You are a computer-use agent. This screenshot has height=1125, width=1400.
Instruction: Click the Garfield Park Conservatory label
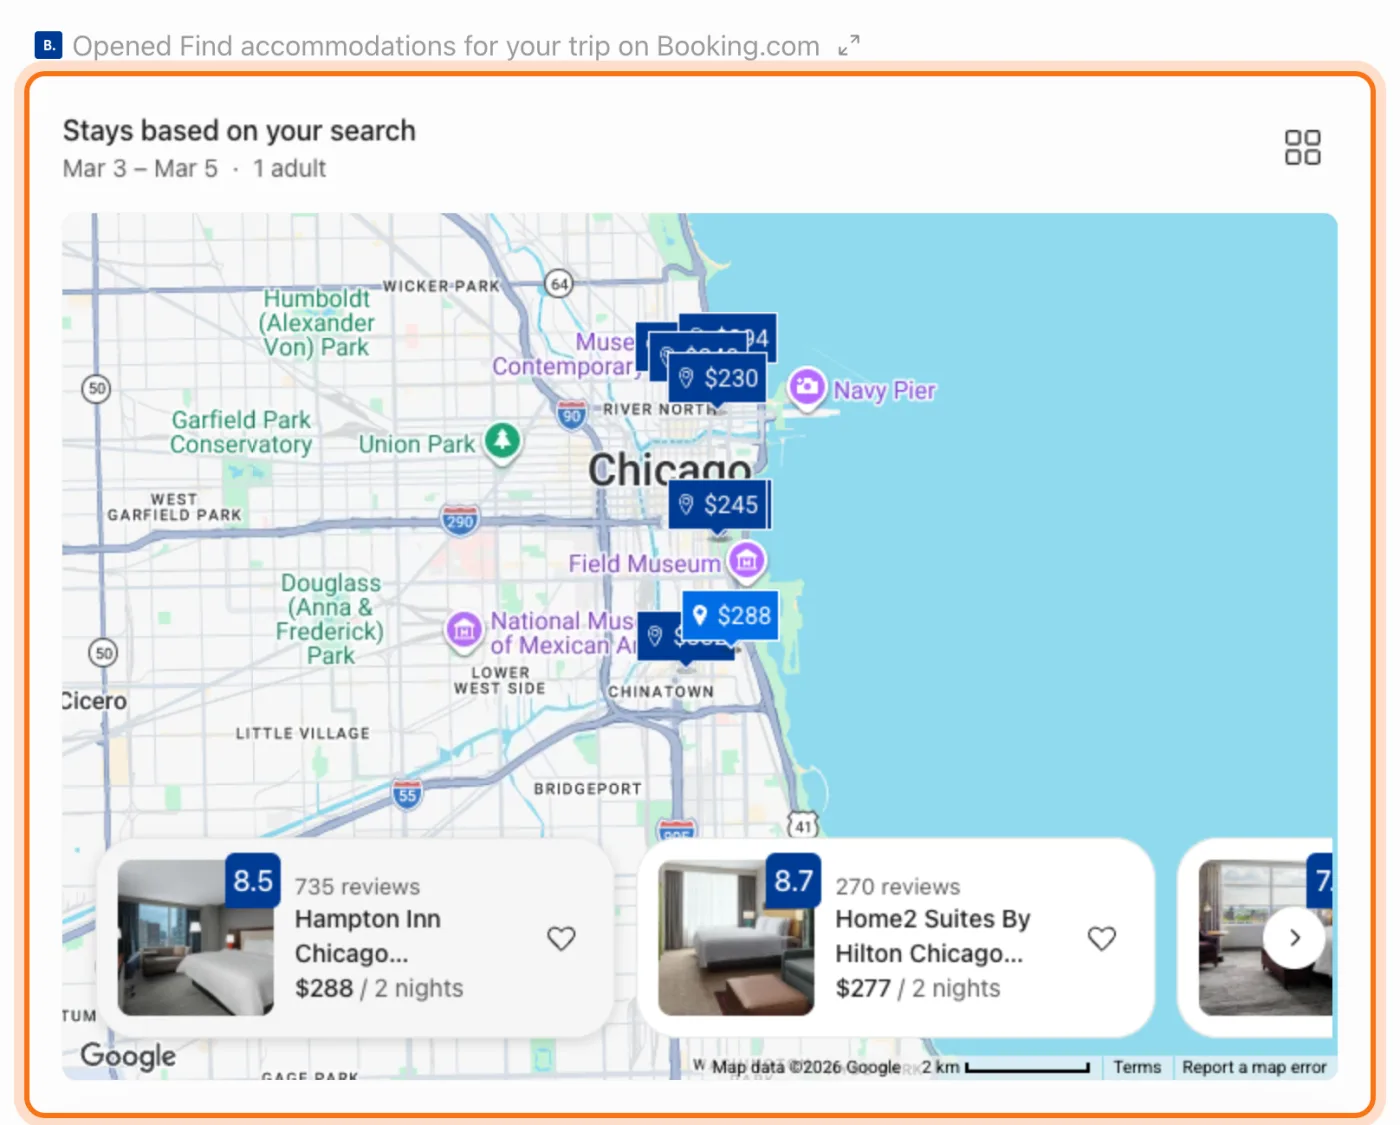(x=241, y=432)
